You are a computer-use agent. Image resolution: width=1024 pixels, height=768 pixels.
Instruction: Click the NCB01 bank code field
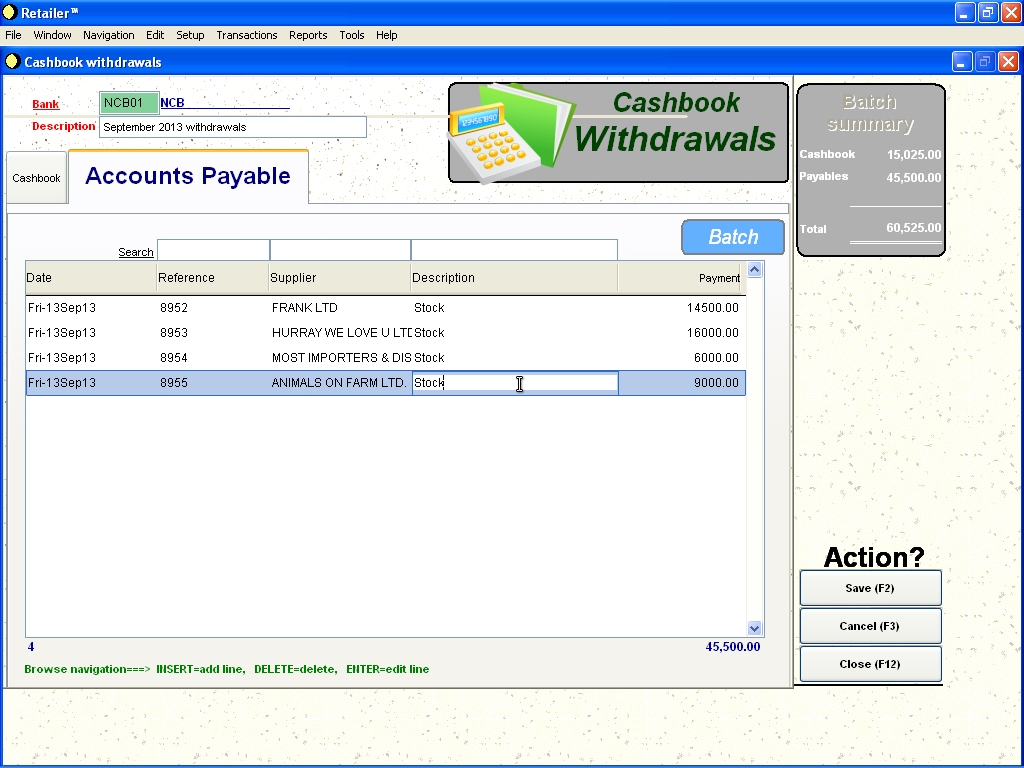tap(129, 103)
